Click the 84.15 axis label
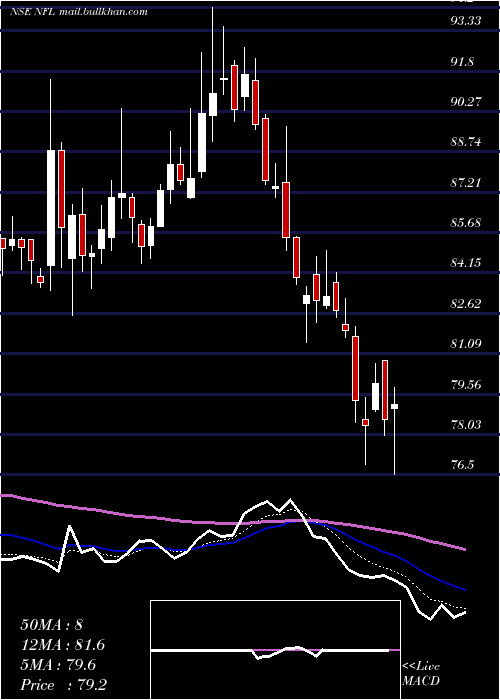 (466, 262)
